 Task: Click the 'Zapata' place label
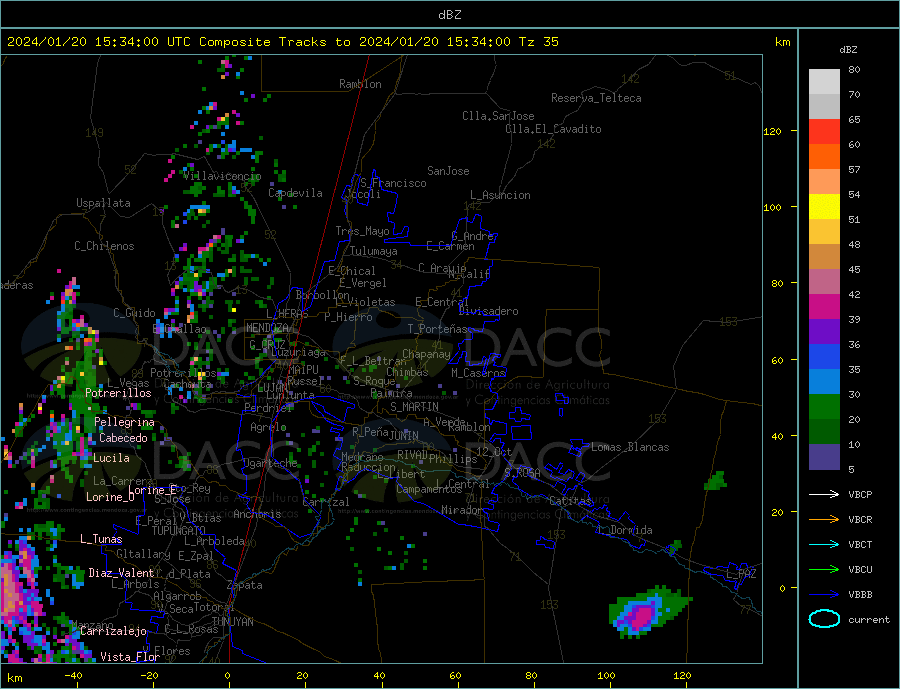coord(245,586)
